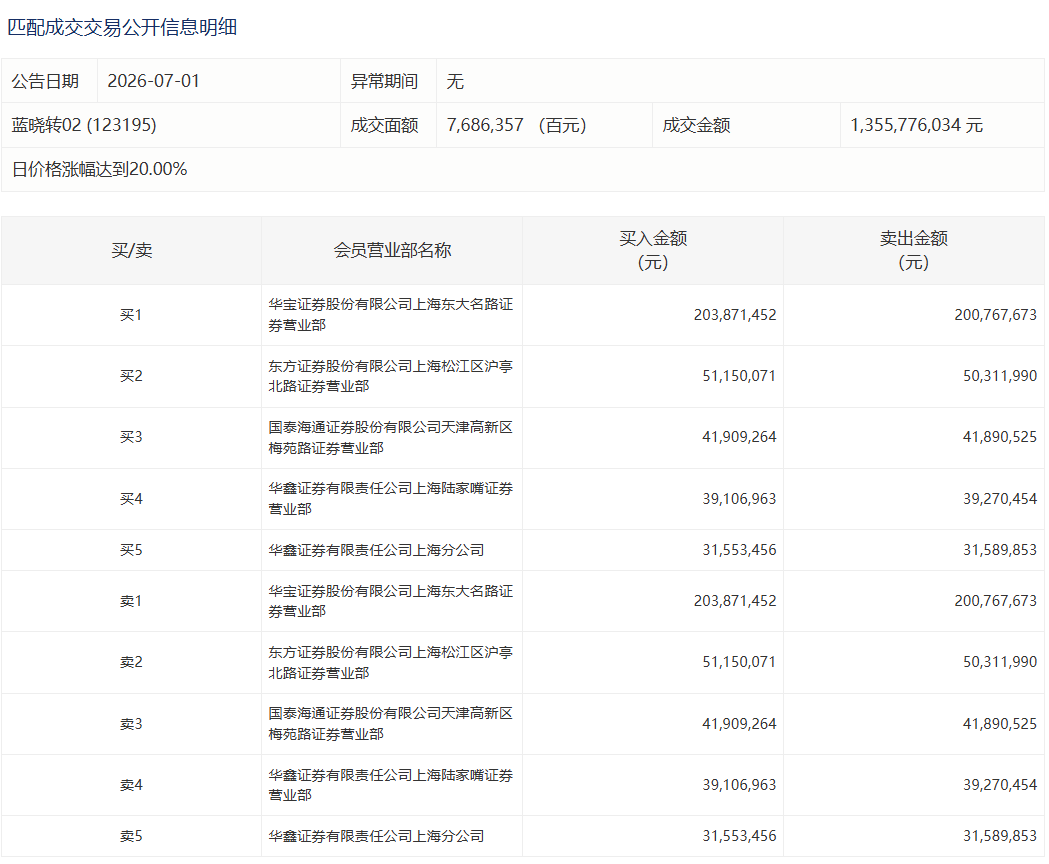The image size is (1049, 864).
Task: Click 华鑫证券上海分公司 name in 卖5 row
Action: click(x=376, y=836)
